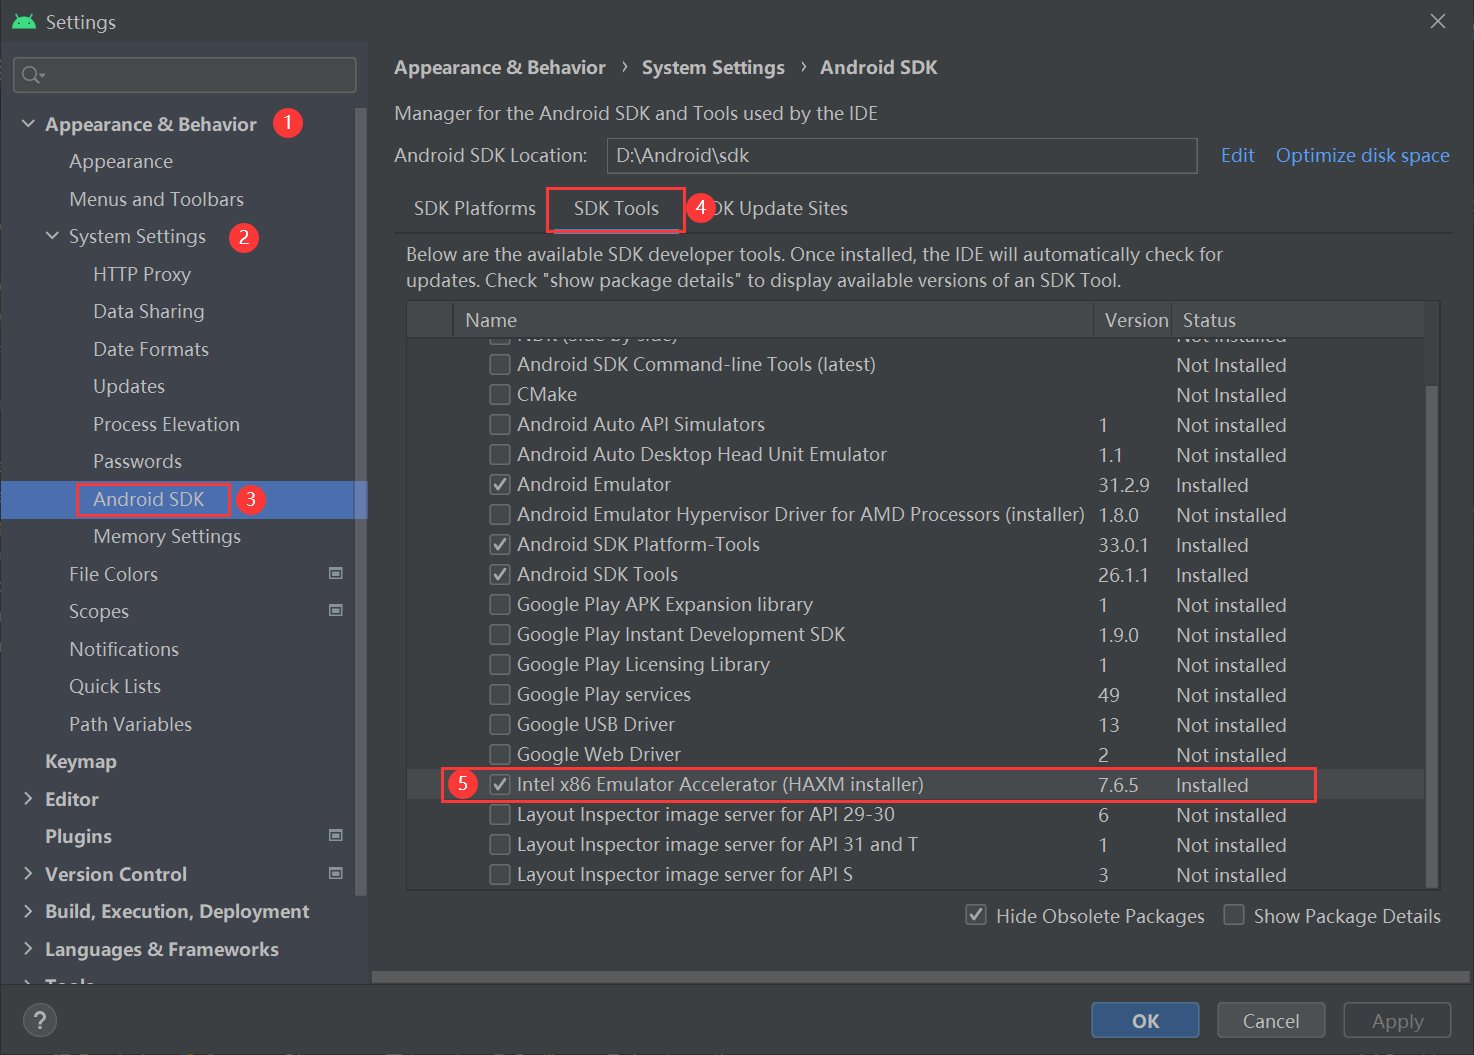The height and width of the screenshot is (1055, 1474).
Task: Open Quick Lists settings
Action: tap(115, 686)
